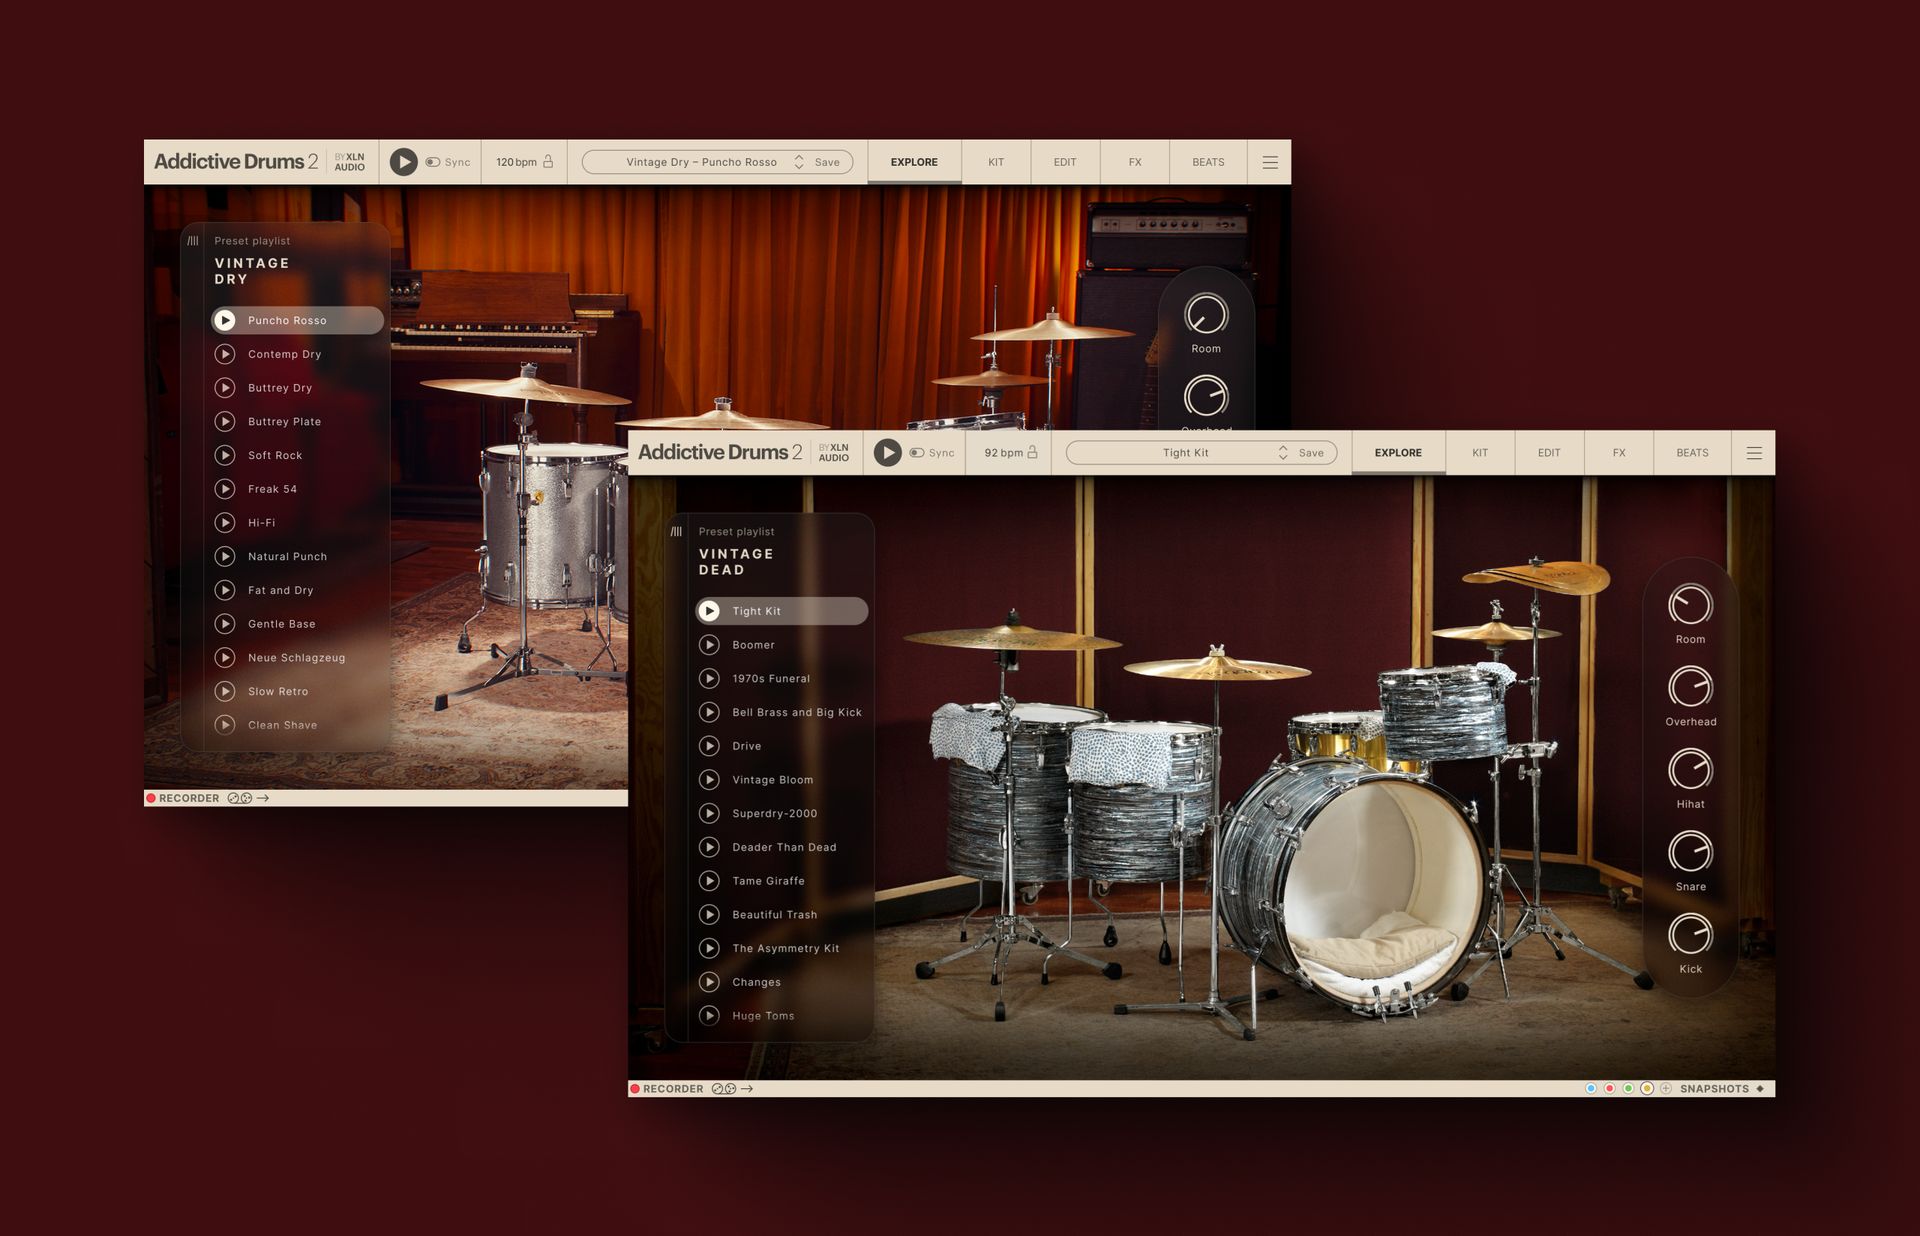The image size is (1920, 1236).
Task: Select Gentle Base preset name
Action: point(282,624)
